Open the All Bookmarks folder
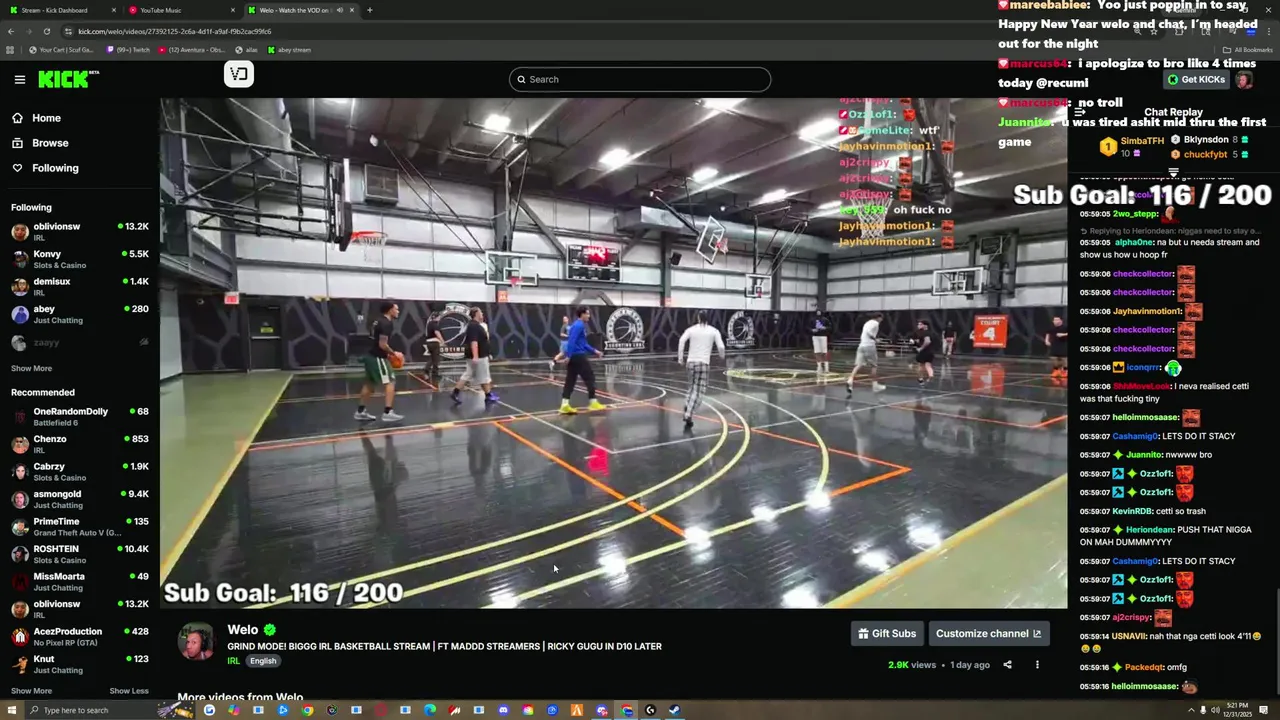 [x=1247, y=49]
